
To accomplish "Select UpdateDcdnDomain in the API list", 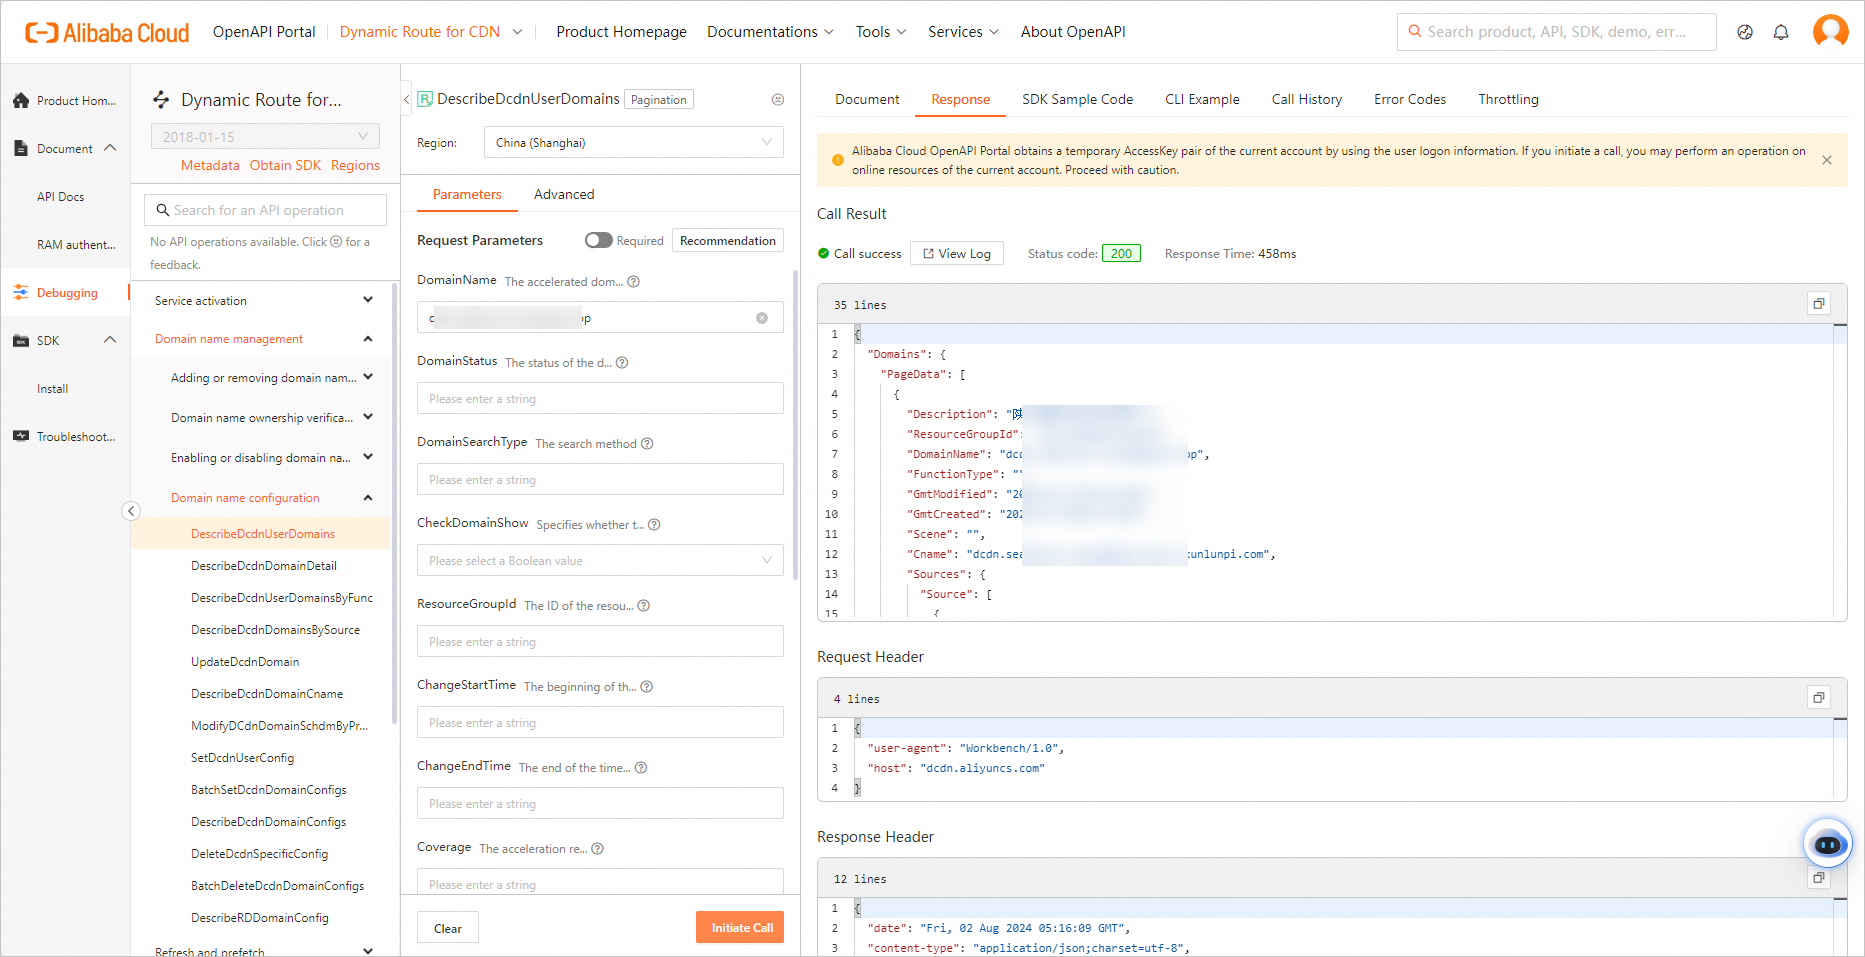I will [245, 661].
